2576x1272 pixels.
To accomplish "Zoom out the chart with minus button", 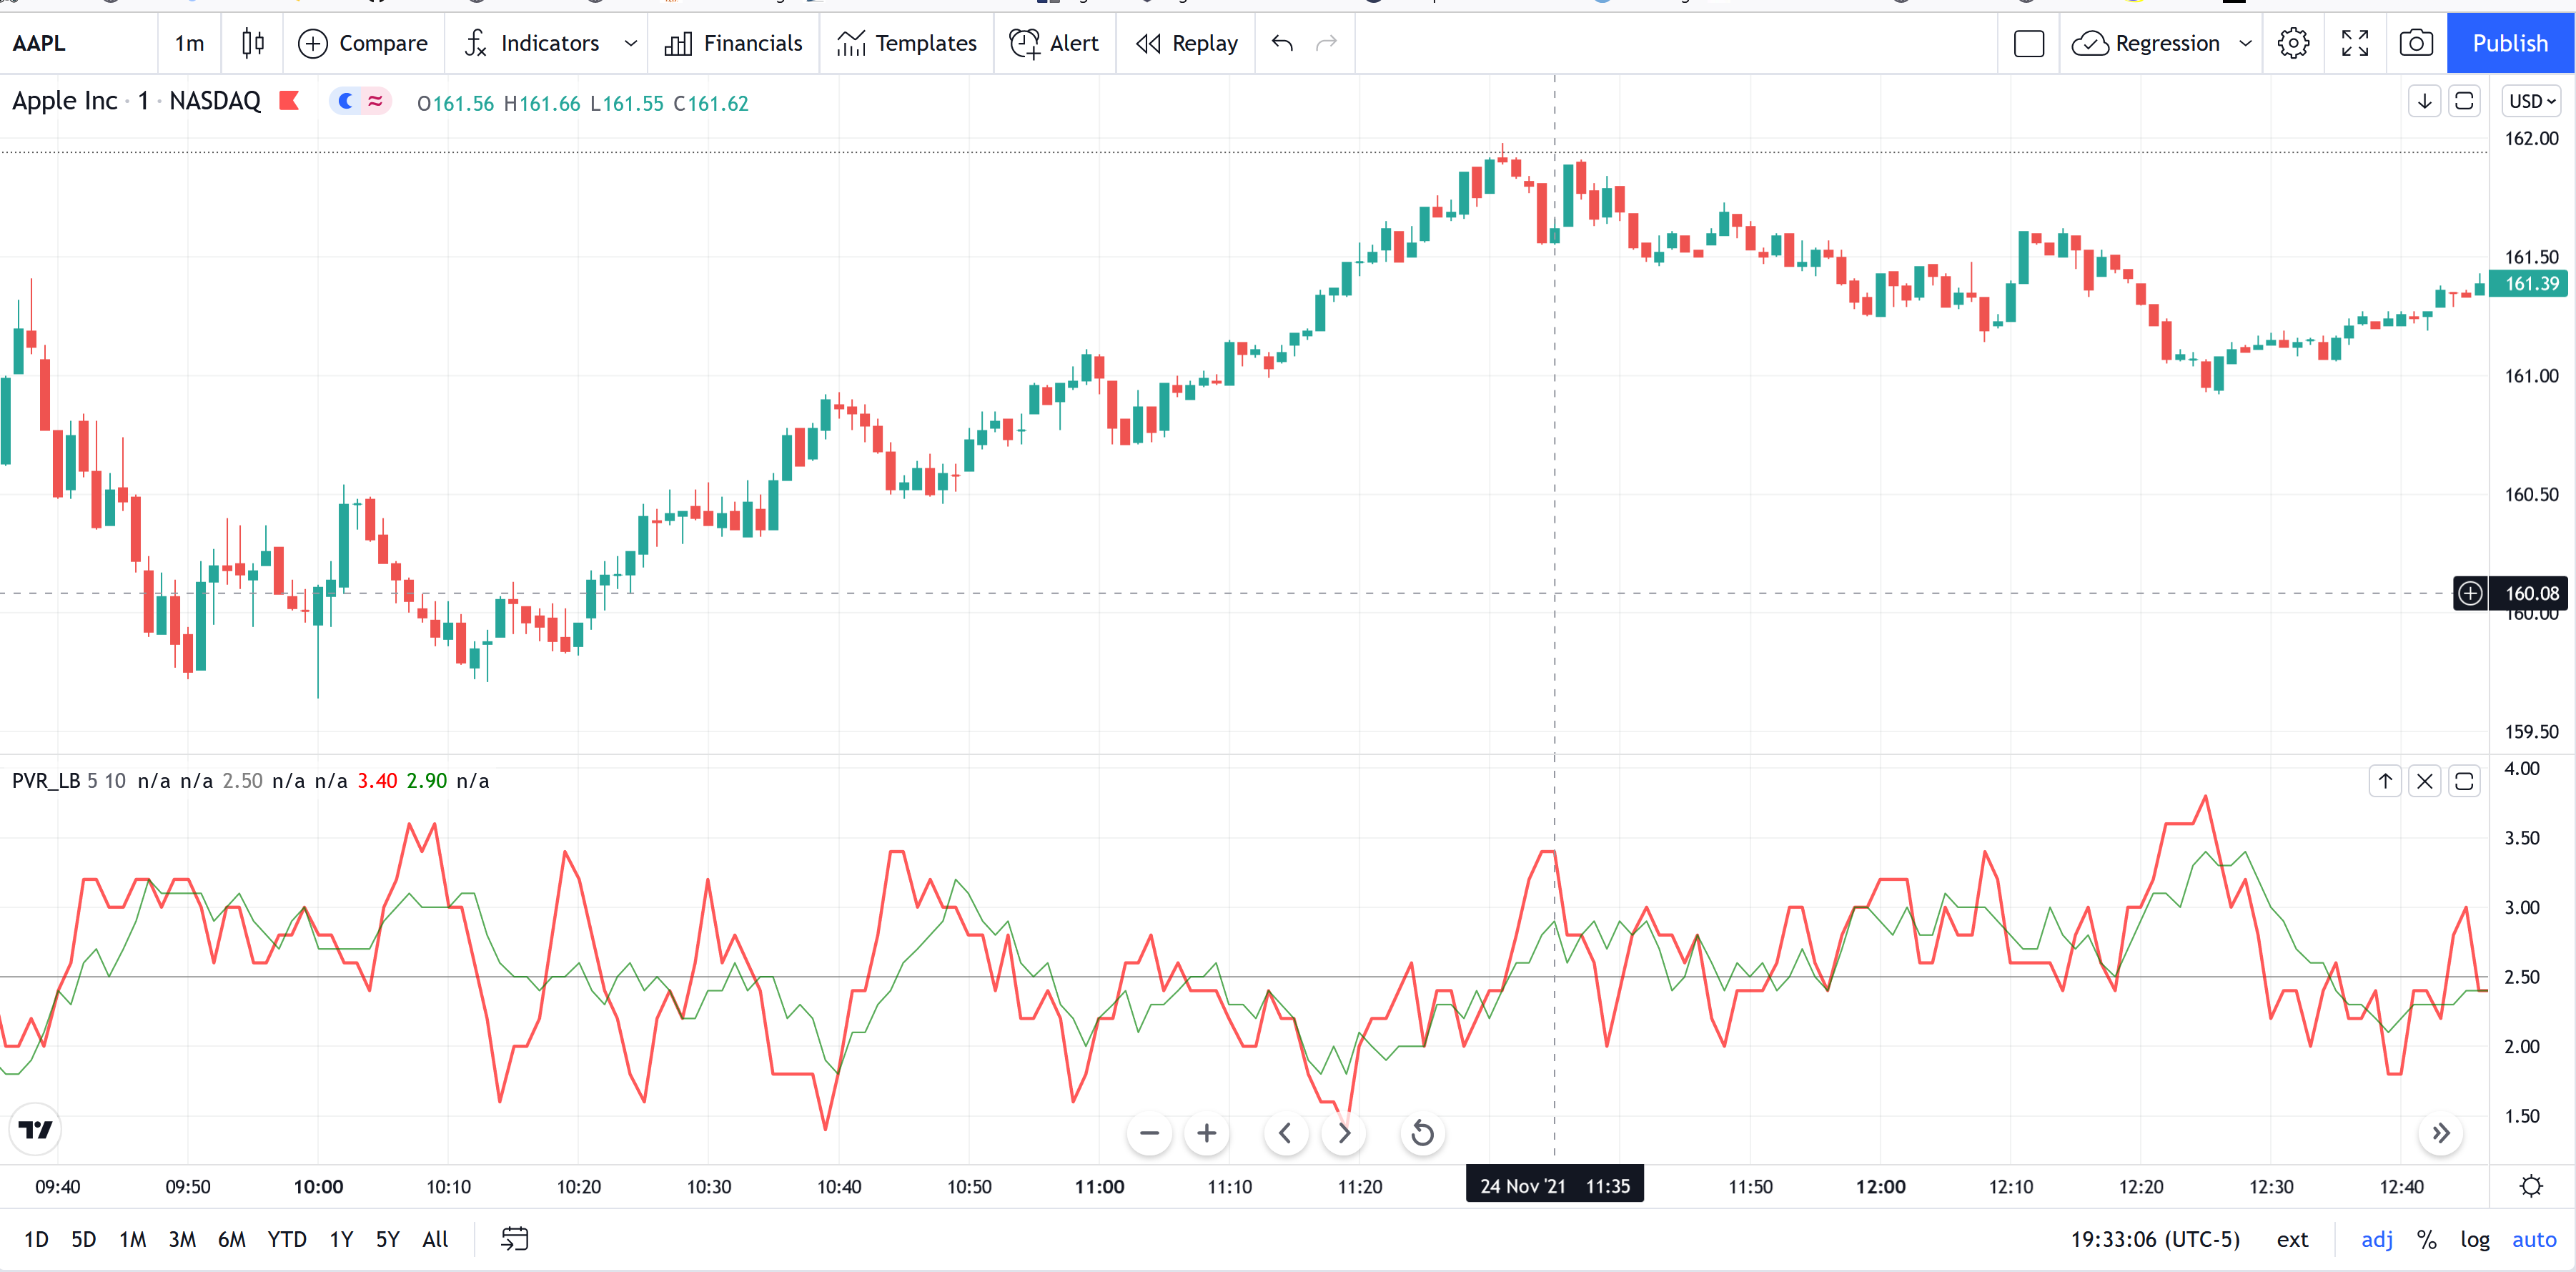I will pos(1149,1133).
